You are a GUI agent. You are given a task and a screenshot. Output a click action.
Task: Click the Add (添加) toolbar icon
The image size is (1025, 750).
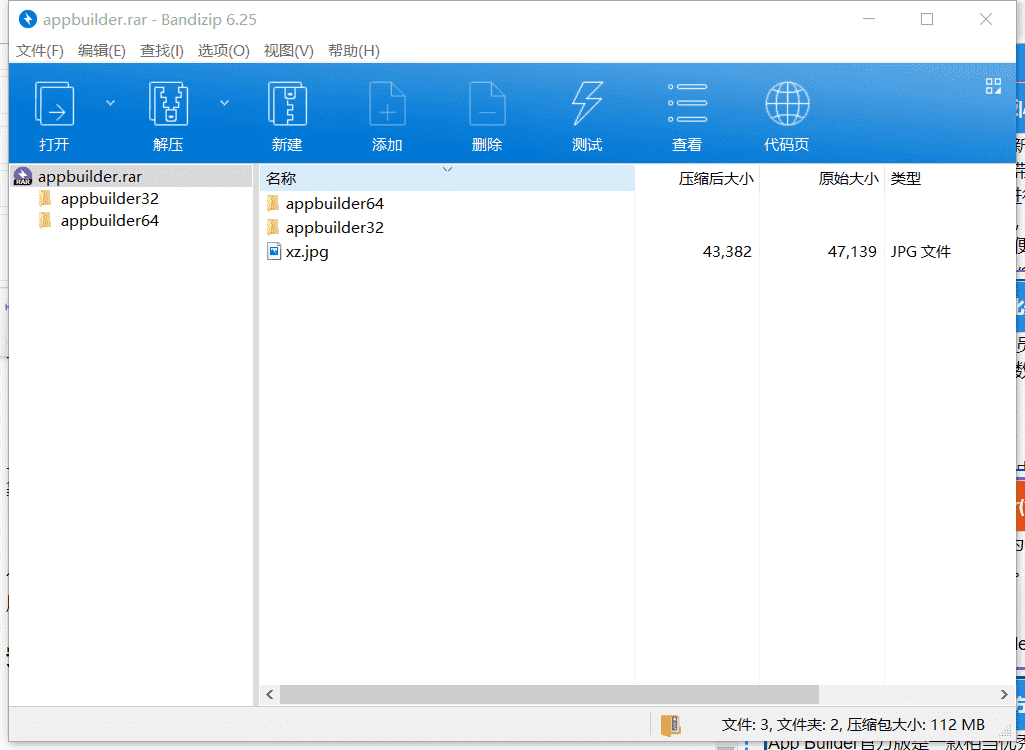[387, 105]
